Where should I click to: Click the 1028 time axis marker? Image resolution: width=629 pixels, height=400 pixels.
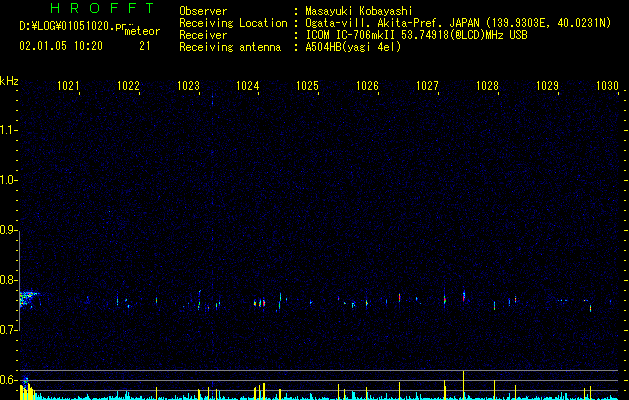tap(487, 85)
